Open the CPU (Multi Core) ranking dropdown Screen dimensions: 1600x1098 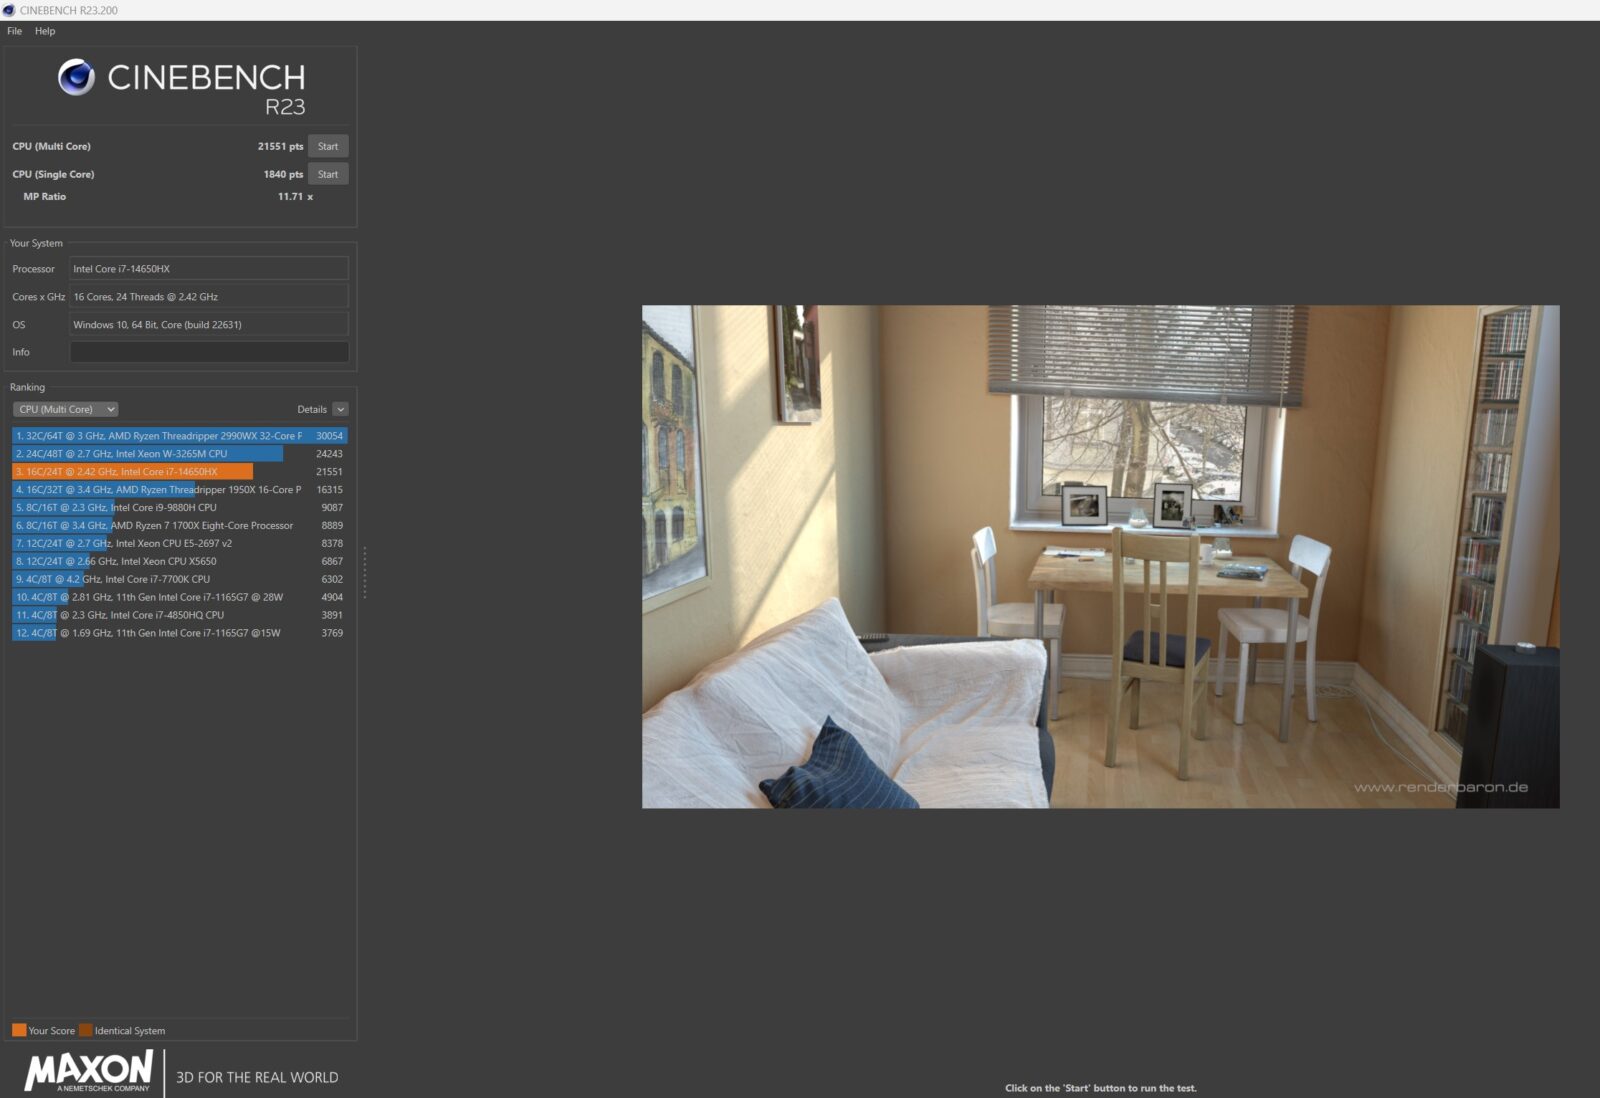click(x=65, y=409)
